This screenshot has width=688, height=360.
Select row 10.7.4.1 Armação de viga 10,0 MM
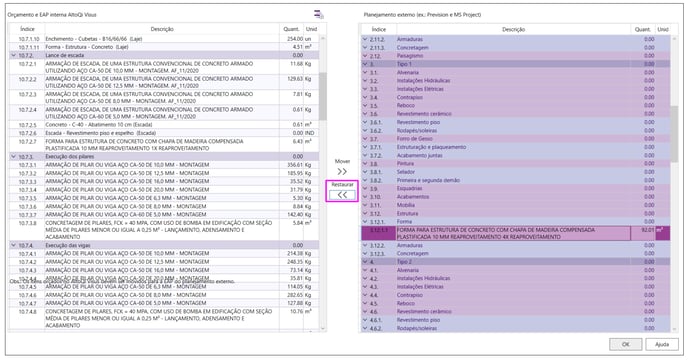[164, 253]
